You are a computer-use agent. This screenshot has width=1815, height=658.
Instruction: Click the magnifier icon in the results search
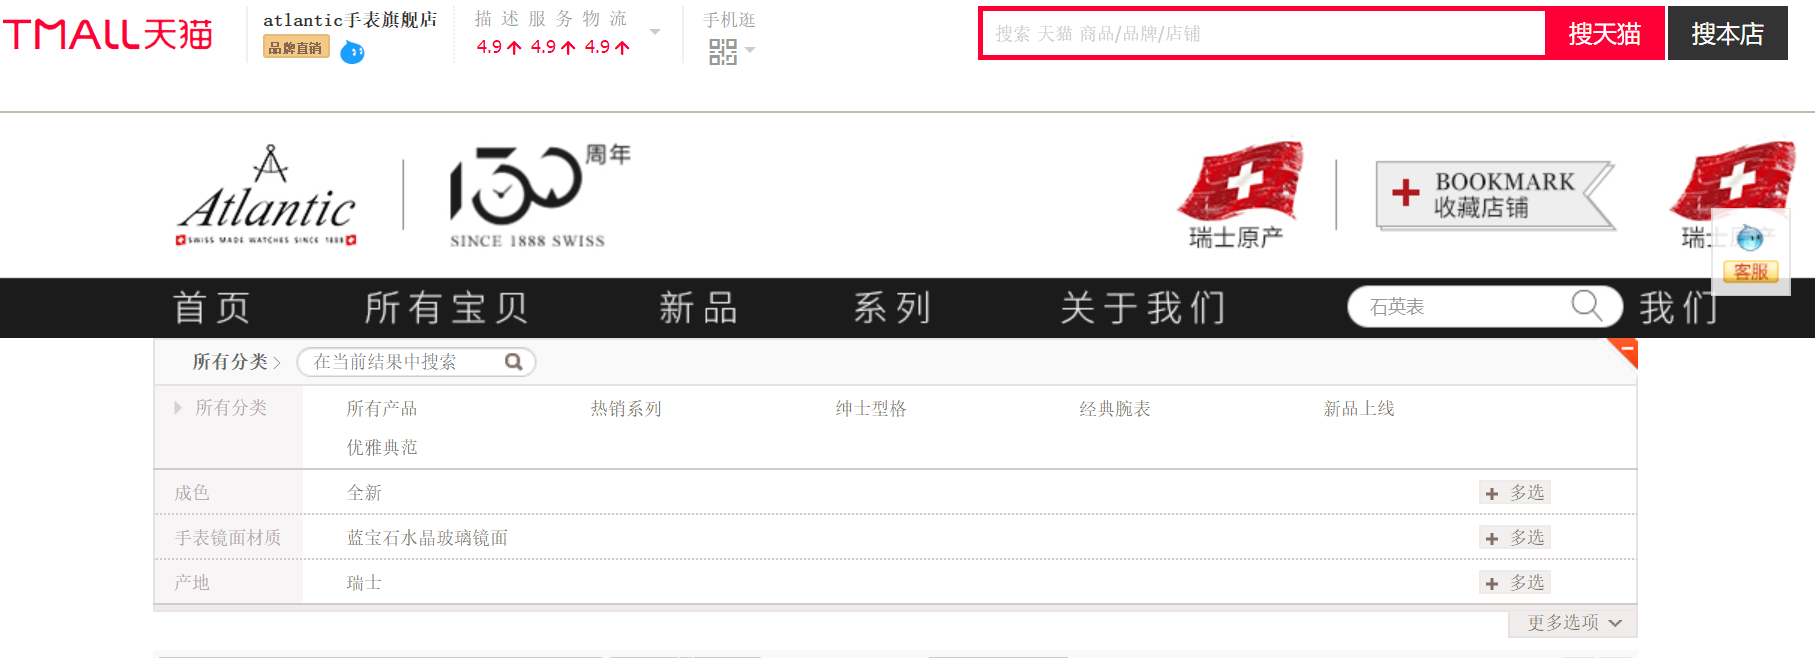coord(514,362)
